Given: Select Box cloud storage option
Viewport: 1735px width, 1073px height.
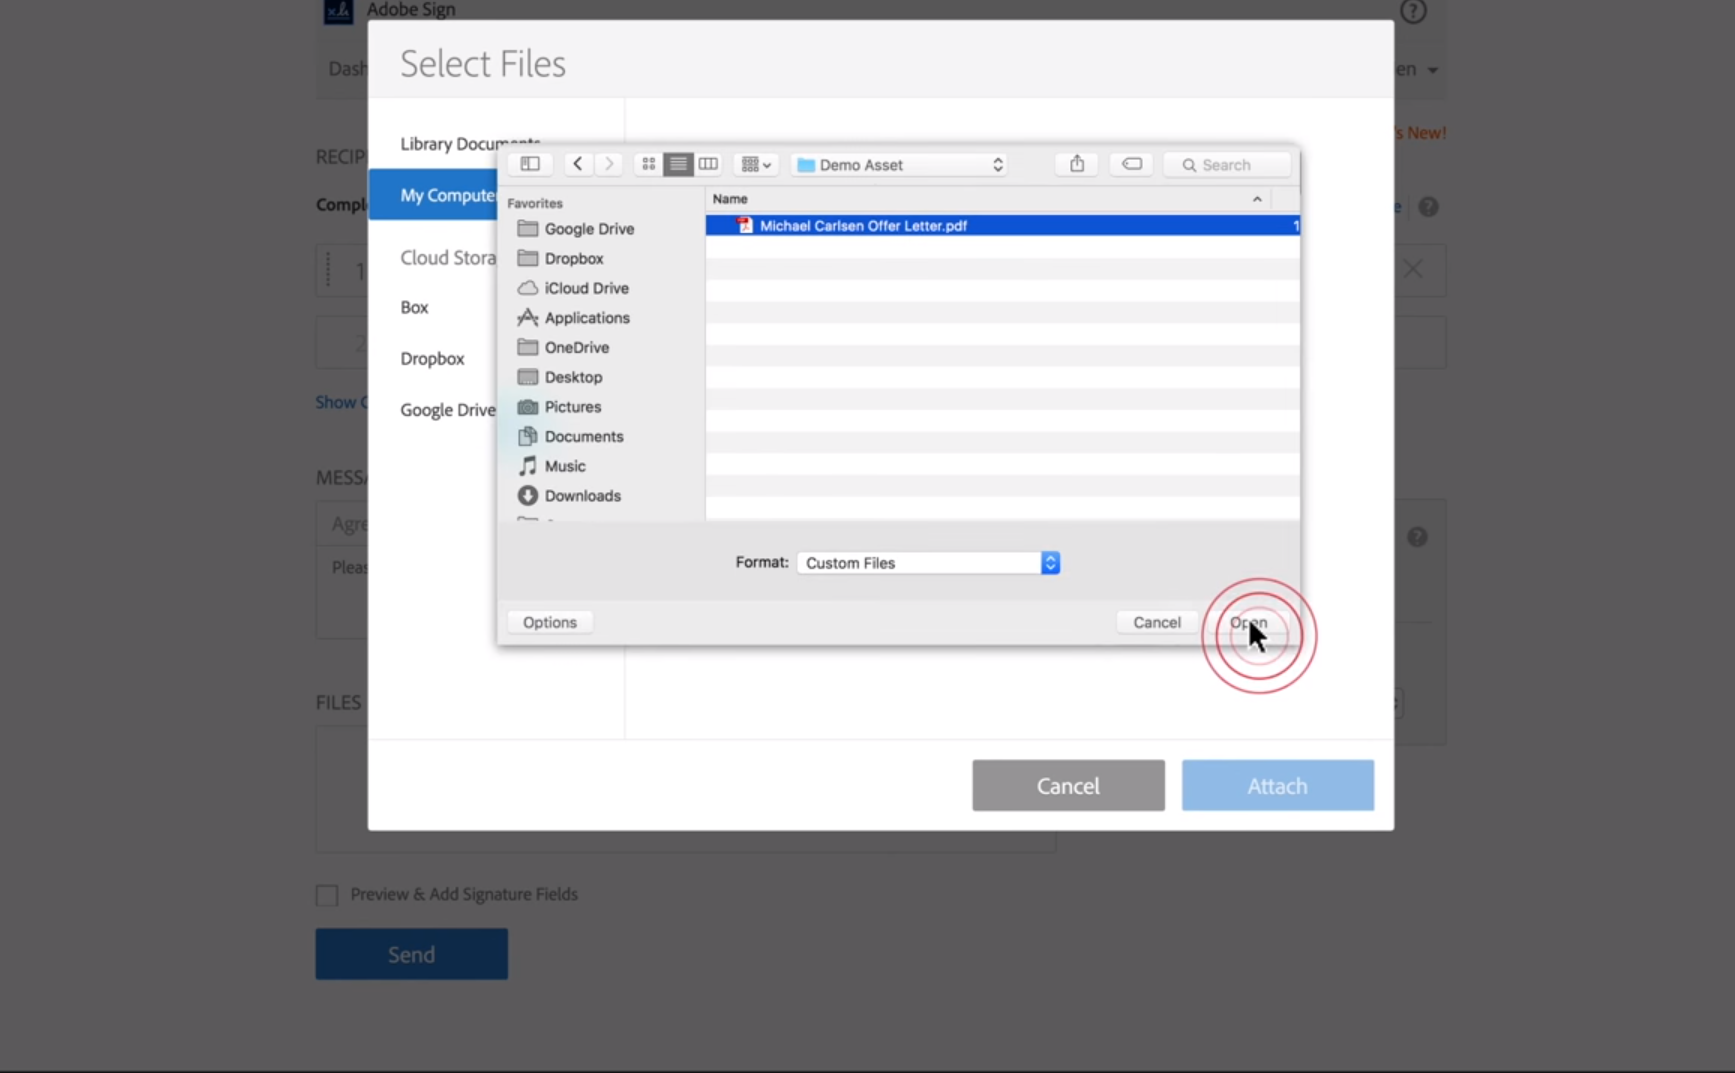Looking at the screenshot, I should click(414, 307).
